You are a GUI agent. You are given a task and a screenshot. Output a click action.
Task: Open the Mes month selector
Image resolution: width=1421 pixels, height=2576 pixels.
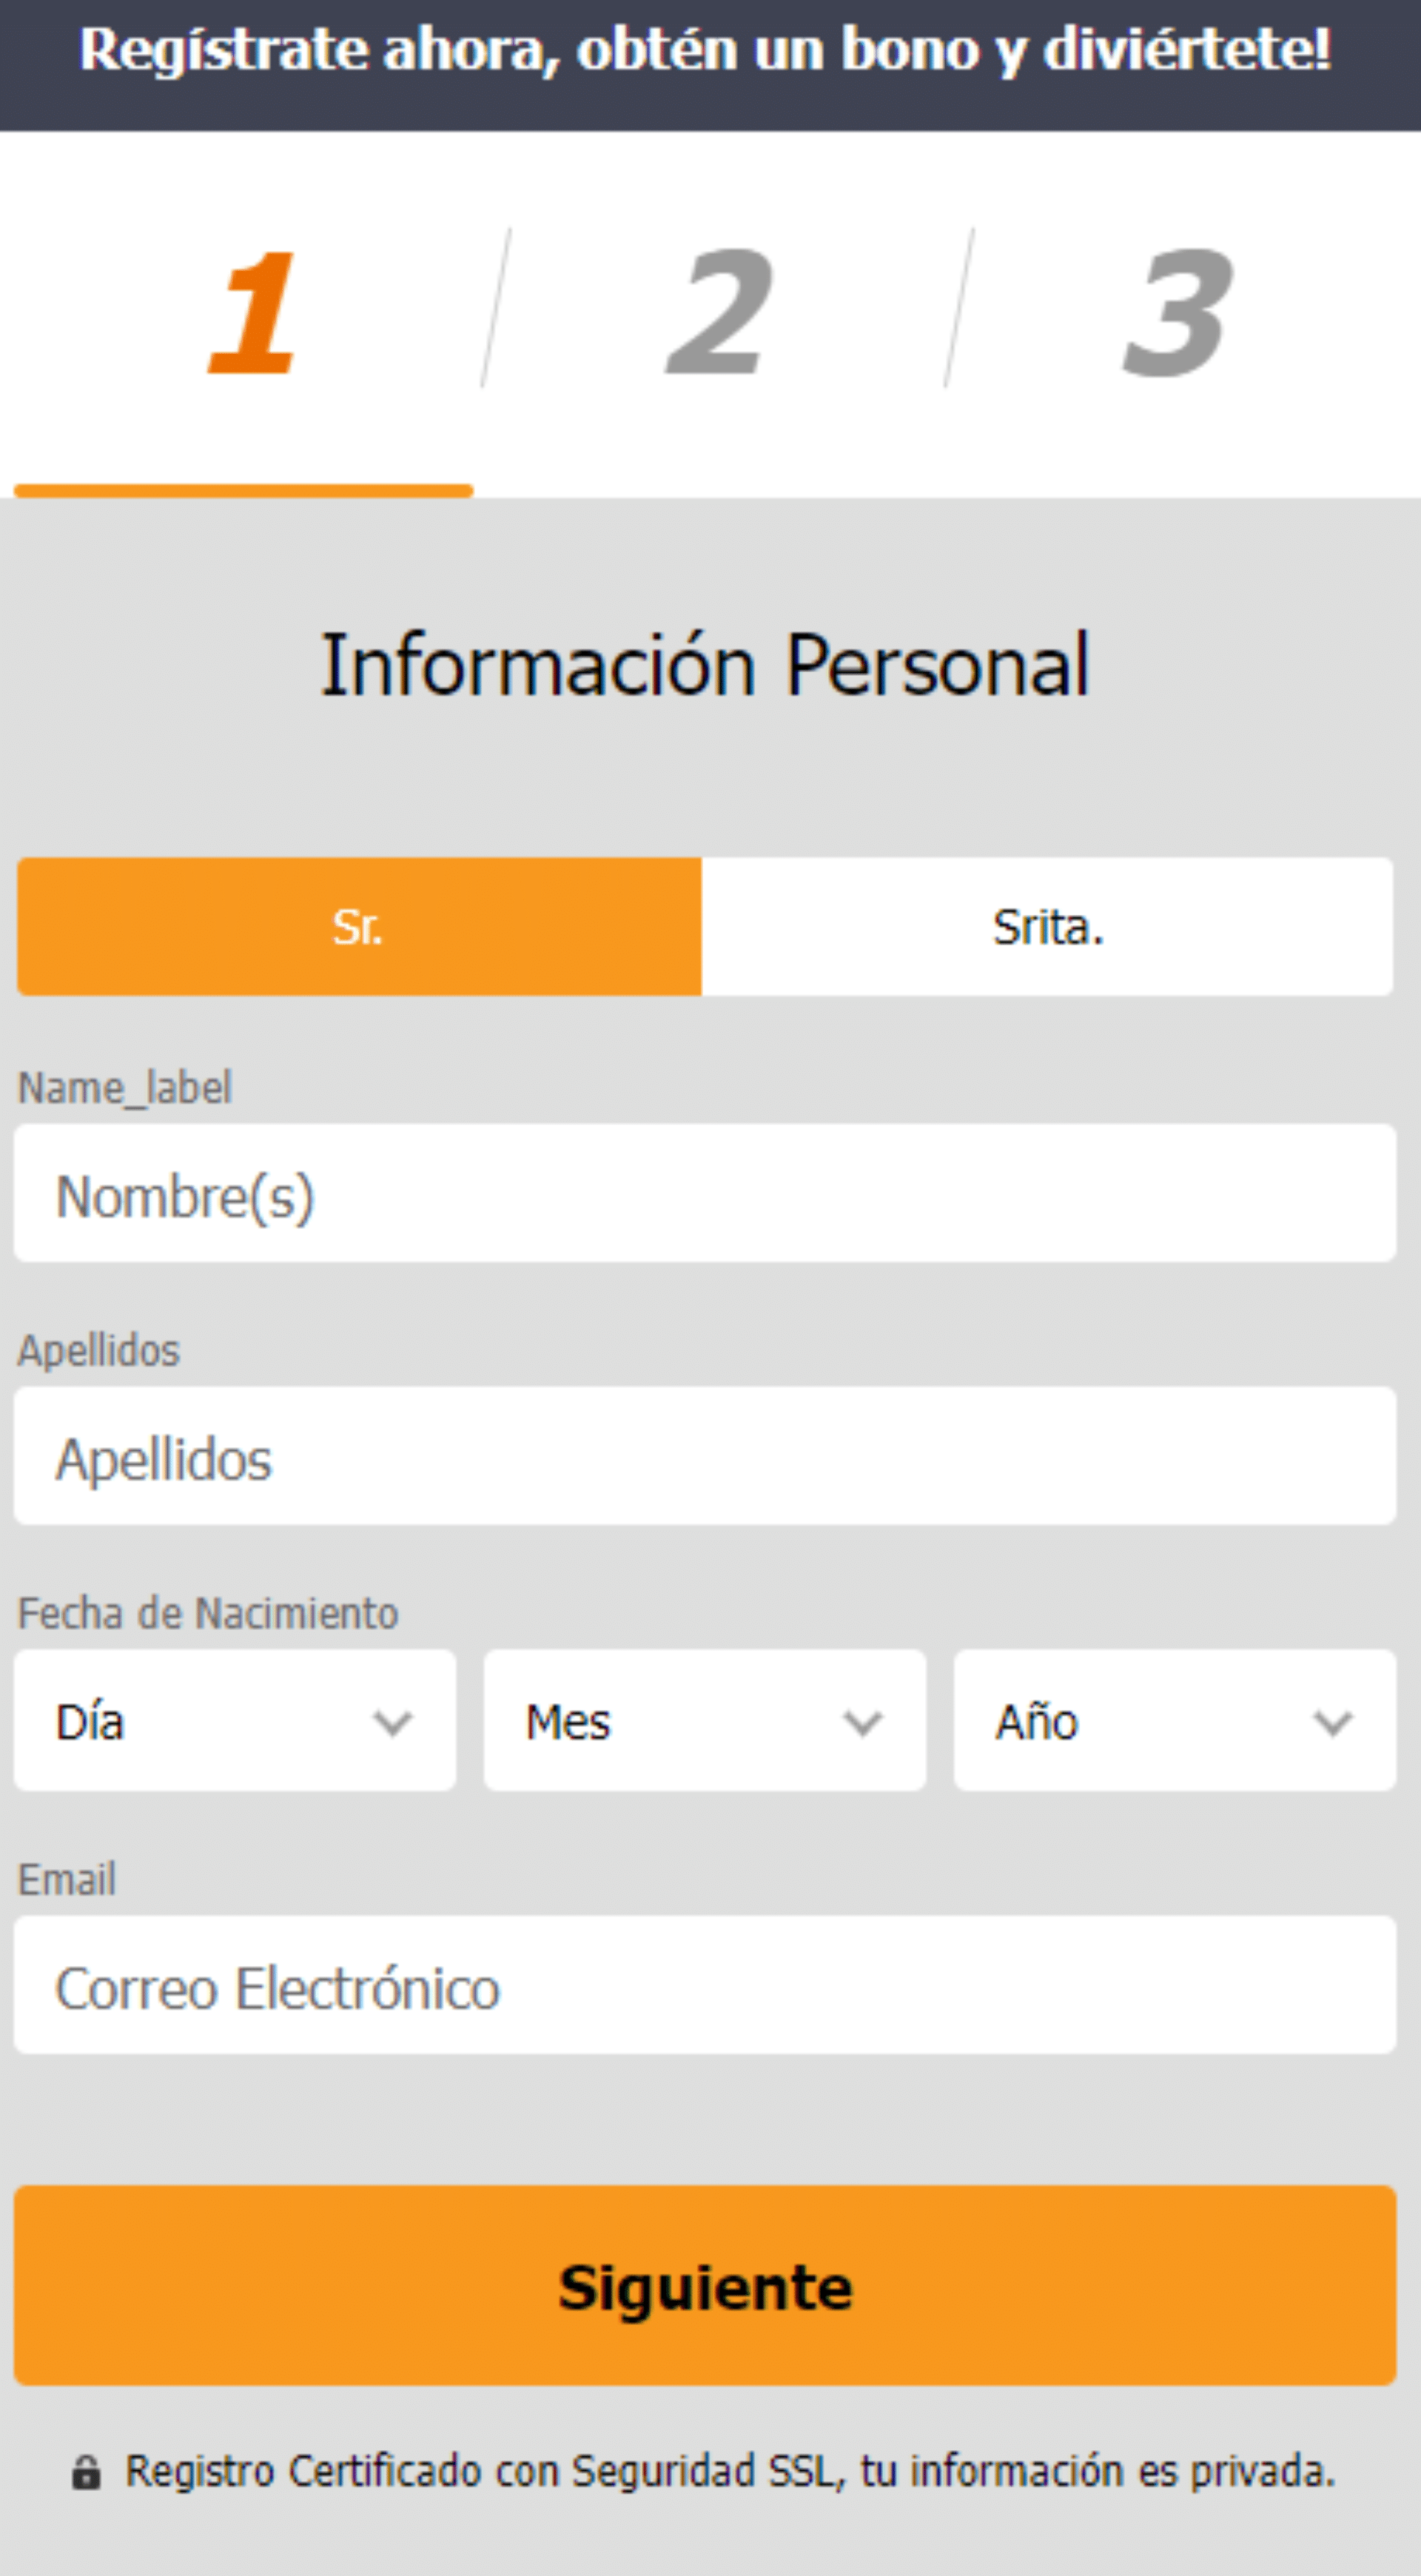(x=704, y=1720)
